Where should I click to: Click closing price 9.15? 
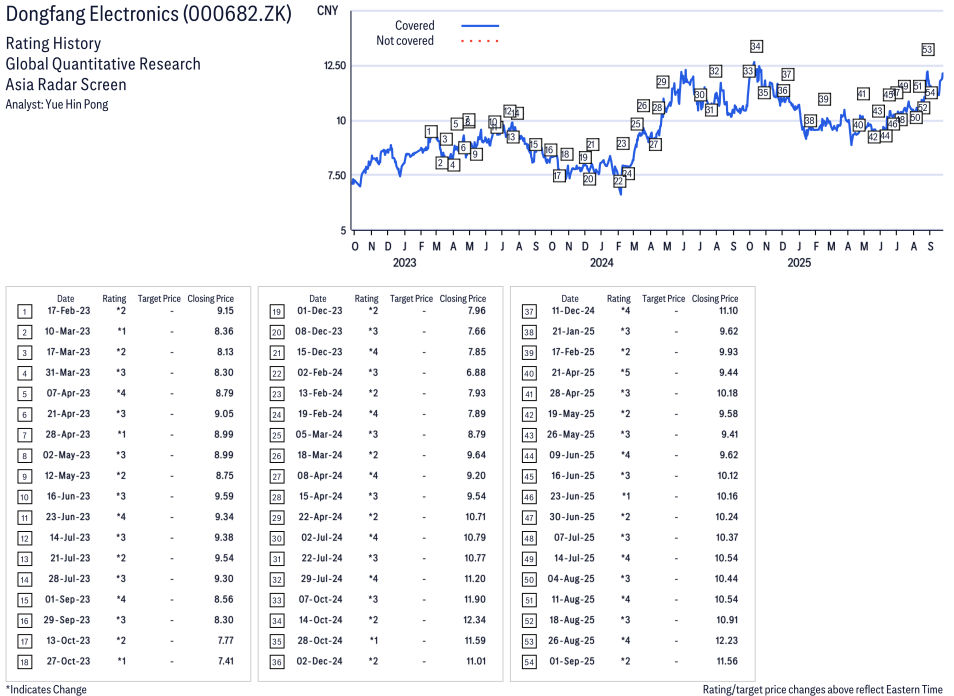click(225, 310)
